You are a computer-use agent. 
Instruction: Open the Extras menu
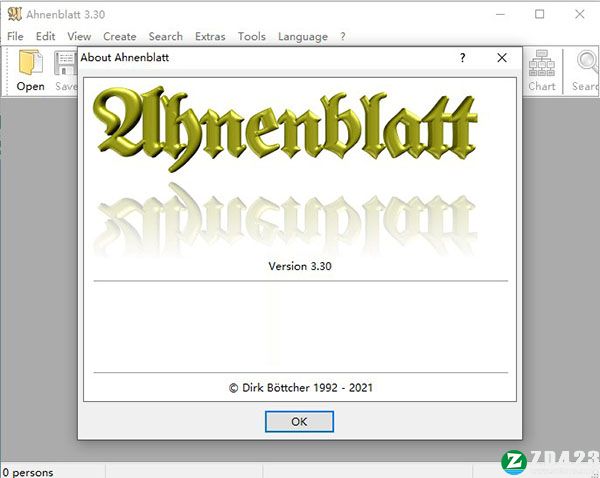[x=210, y=36]
